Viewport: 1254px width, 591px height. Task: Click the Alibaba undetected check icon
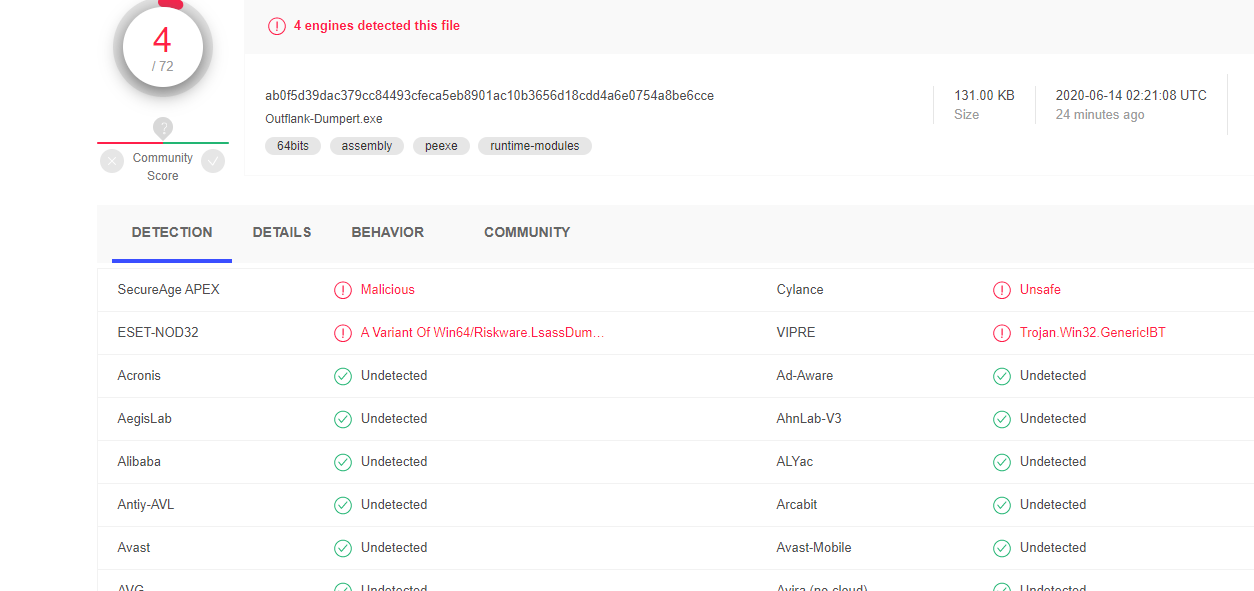tap(343, 462)
